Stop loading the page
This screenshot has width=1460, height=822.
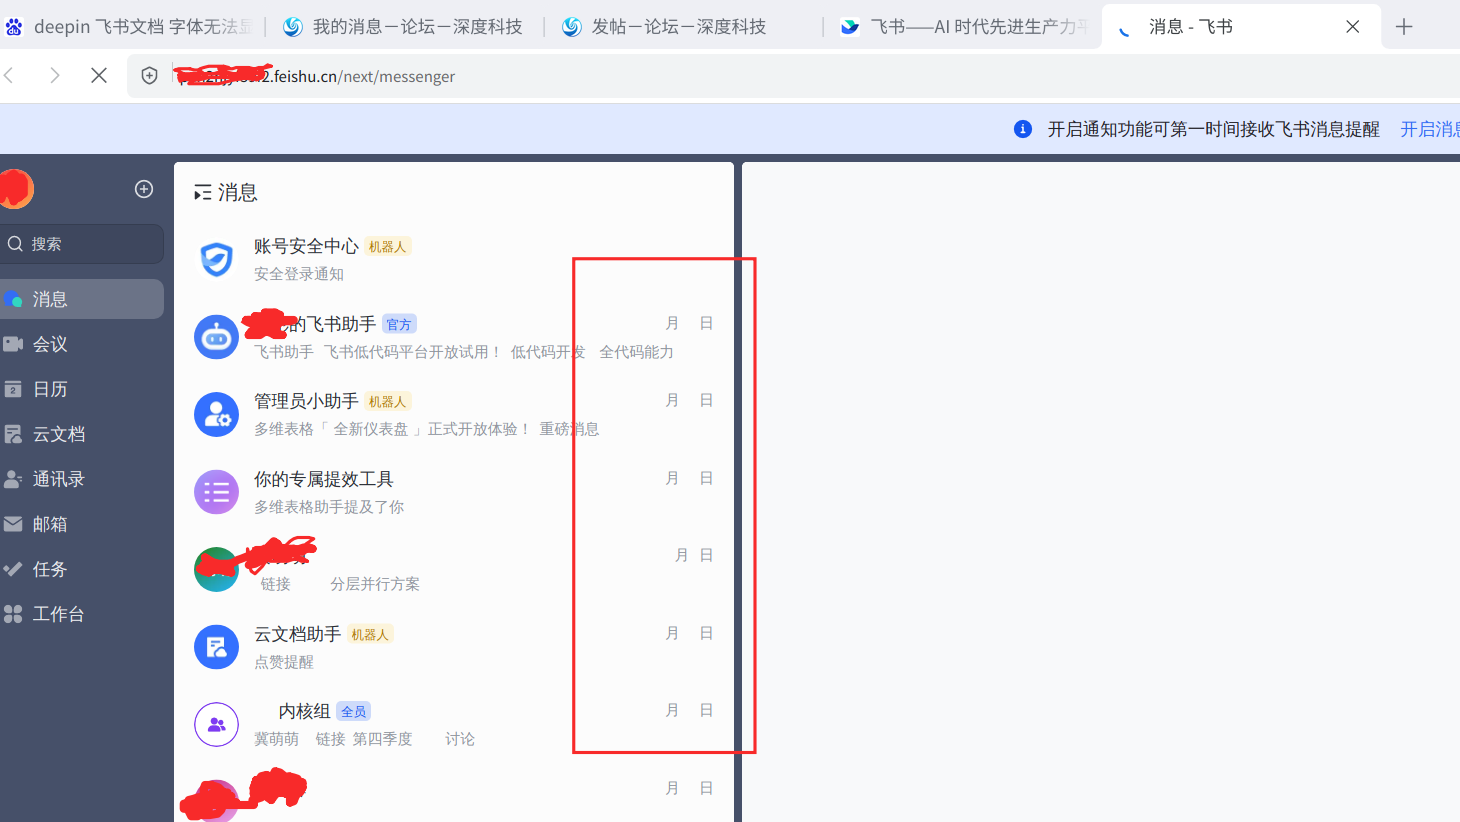[x=99, y=76]
